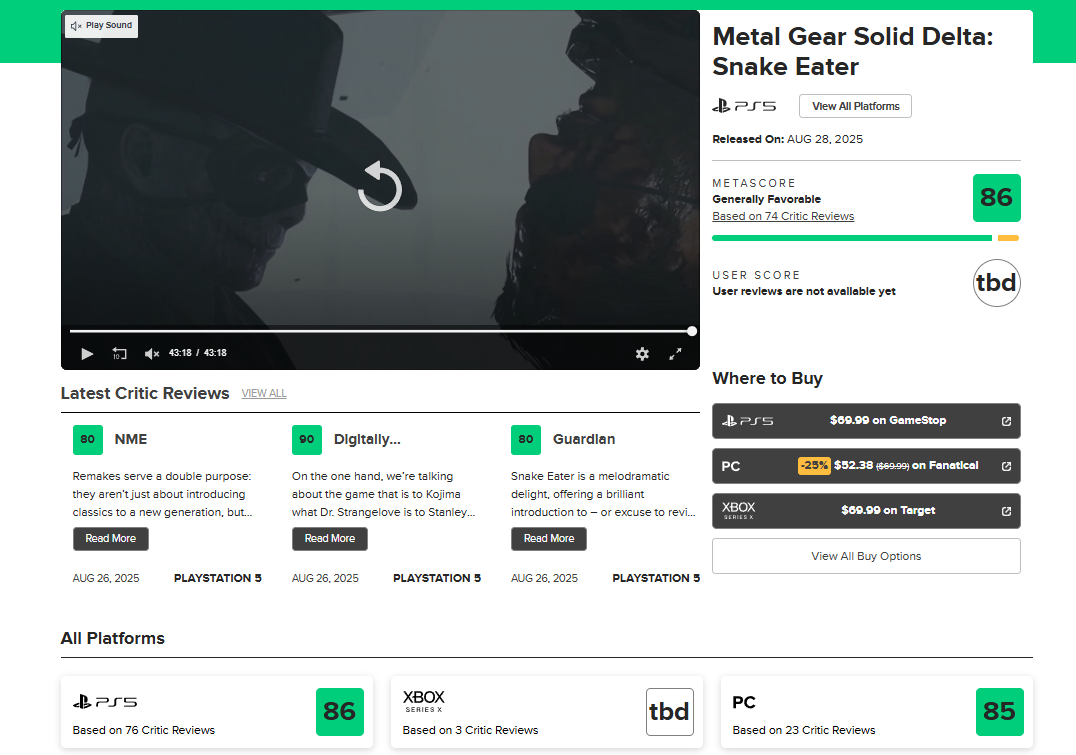The width and height of the screenshot is (1076, 755).
Task: Click the Digitally review score 90 badge
Action: pos(307,440)
